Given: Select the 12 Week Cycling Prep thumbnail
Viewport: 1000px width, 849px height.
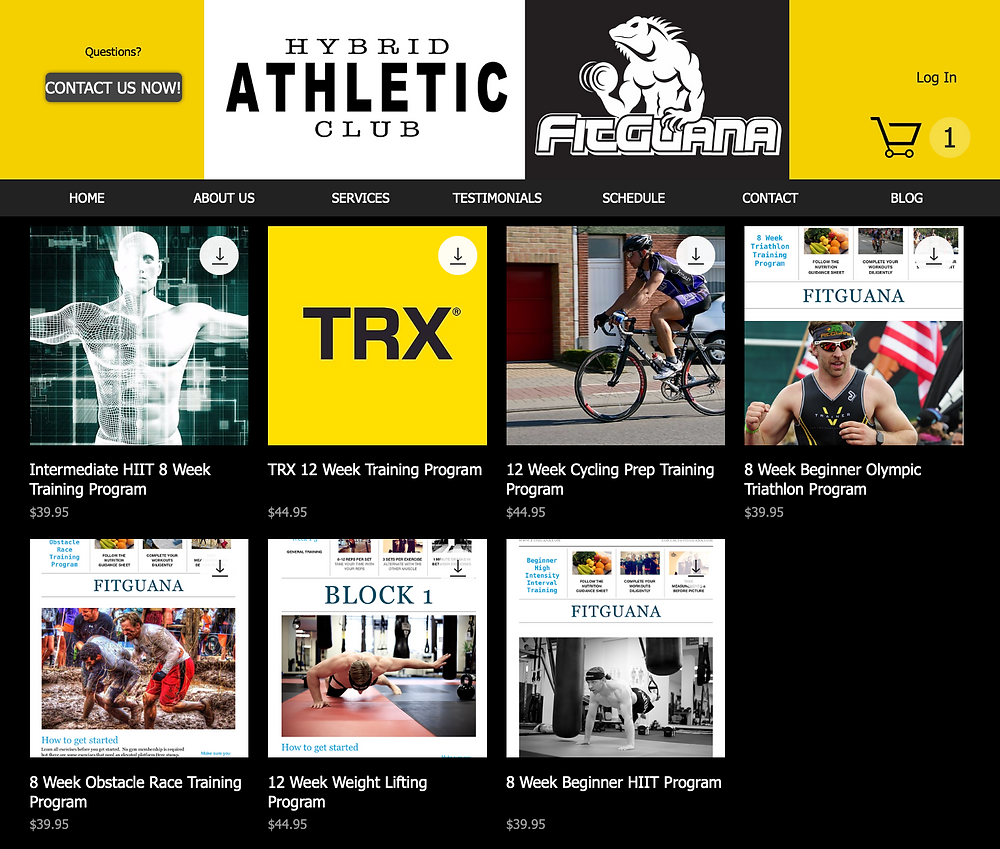Looking at the screenshot, I should [x=615, y=336].
